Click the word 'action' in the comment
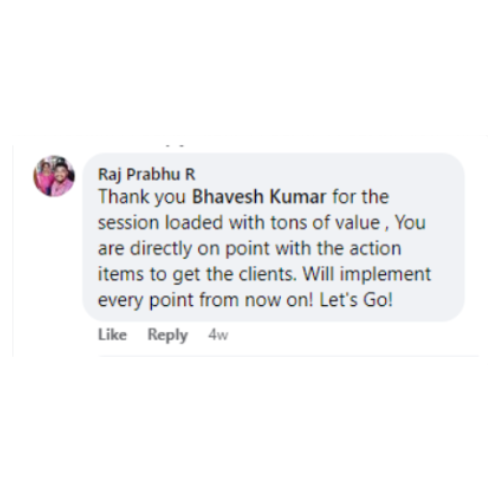 [x=375, y=248]
